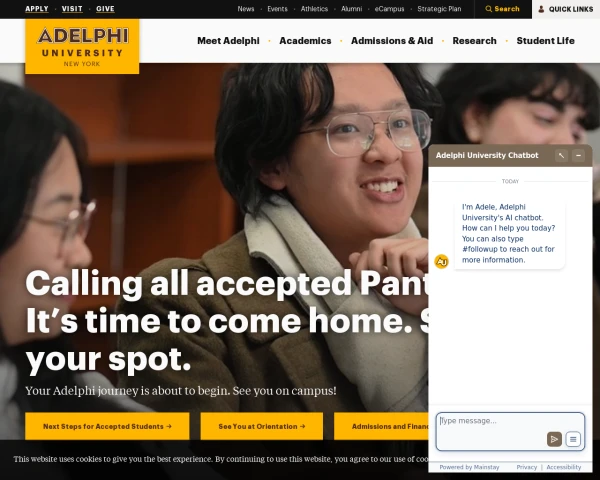Click the APPLY link in top bar
Viewport: 600px width, 480px height.
coord(37,8)
